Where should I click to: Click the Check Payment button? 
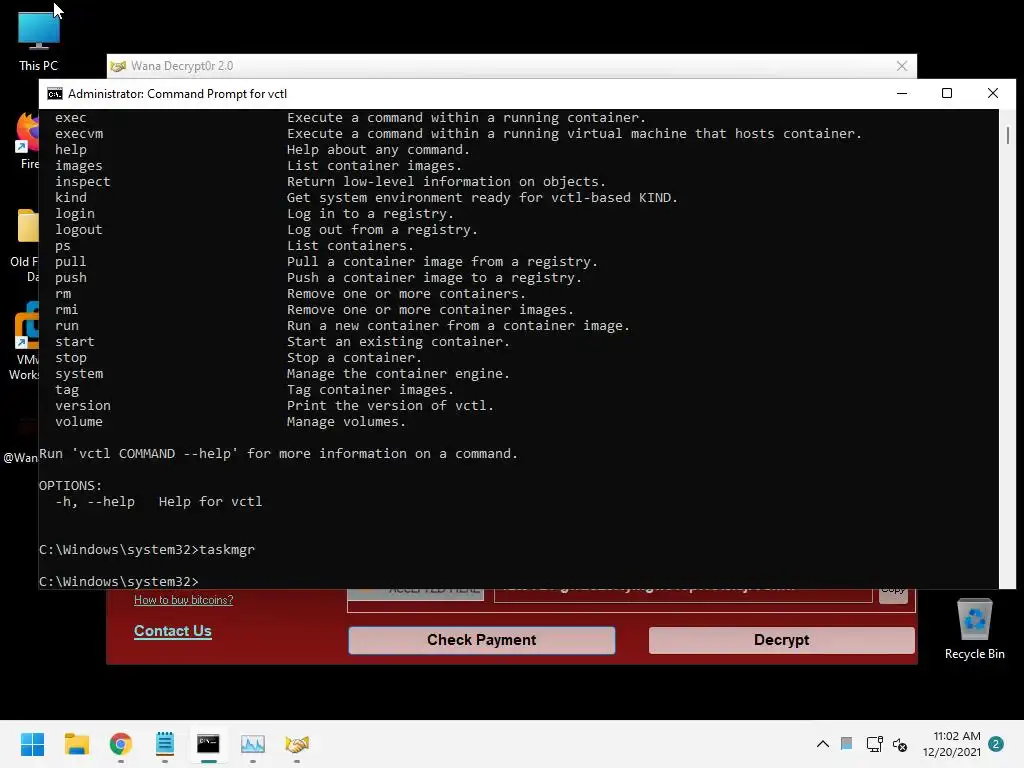point(481,640)
